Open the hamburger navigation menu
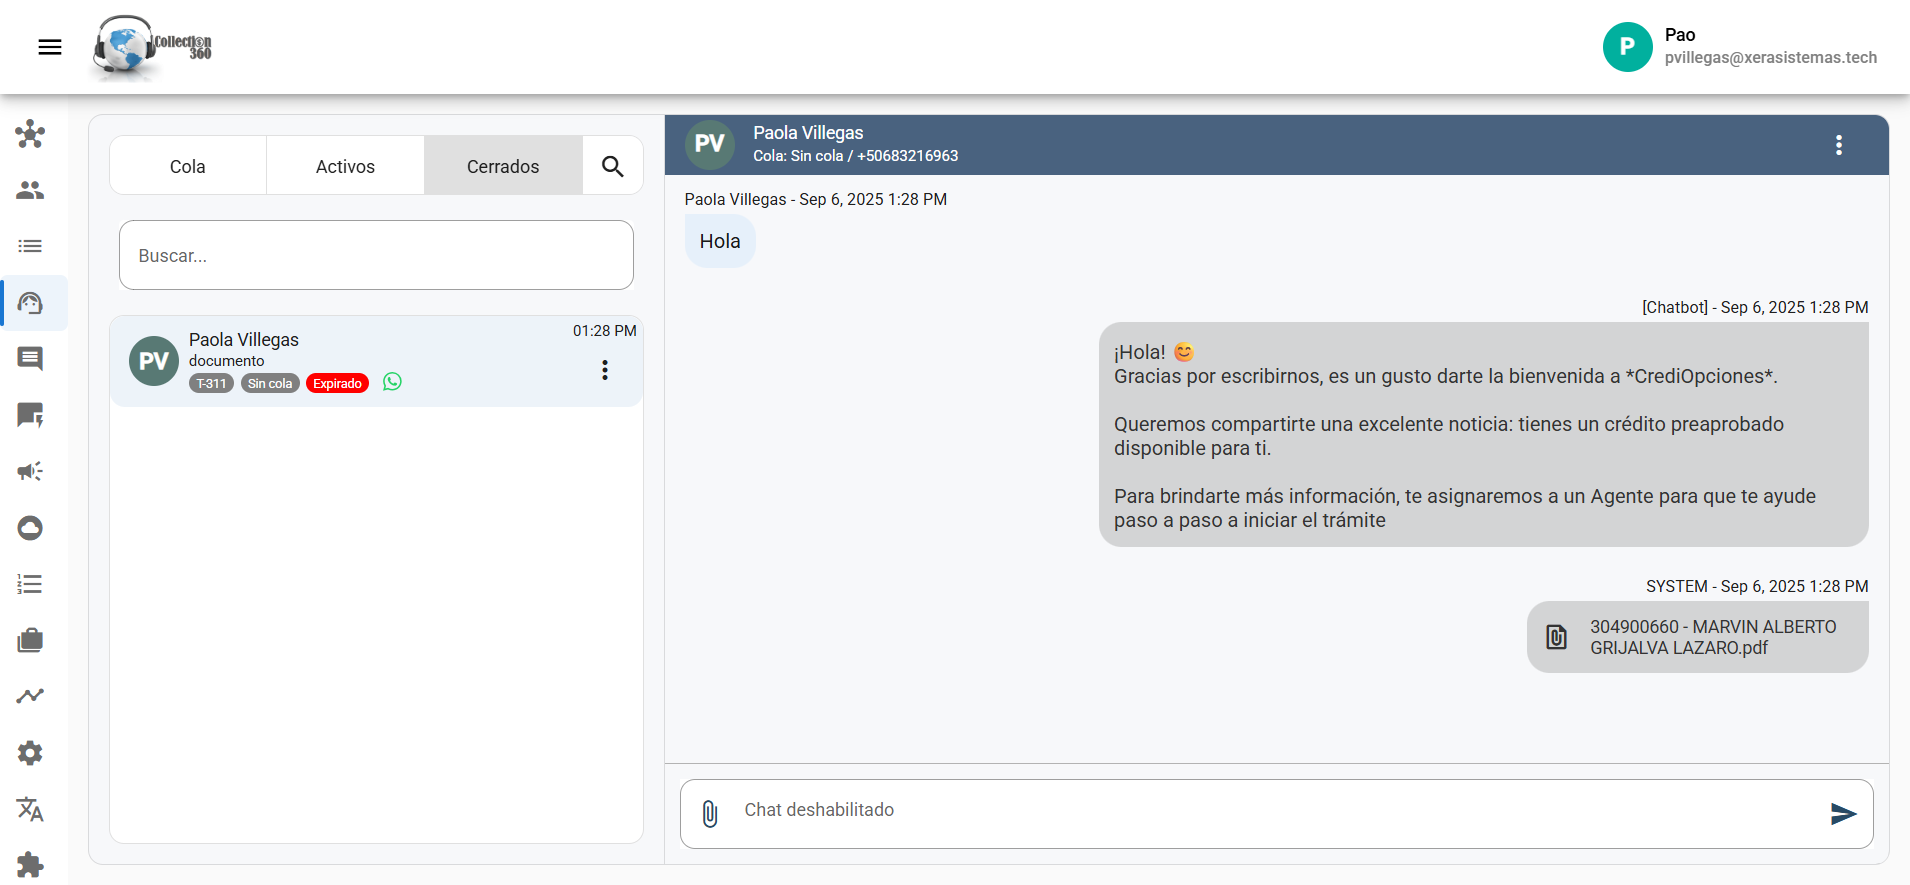The height and width of the screenshot is (885, 1910). click(50, 47)
